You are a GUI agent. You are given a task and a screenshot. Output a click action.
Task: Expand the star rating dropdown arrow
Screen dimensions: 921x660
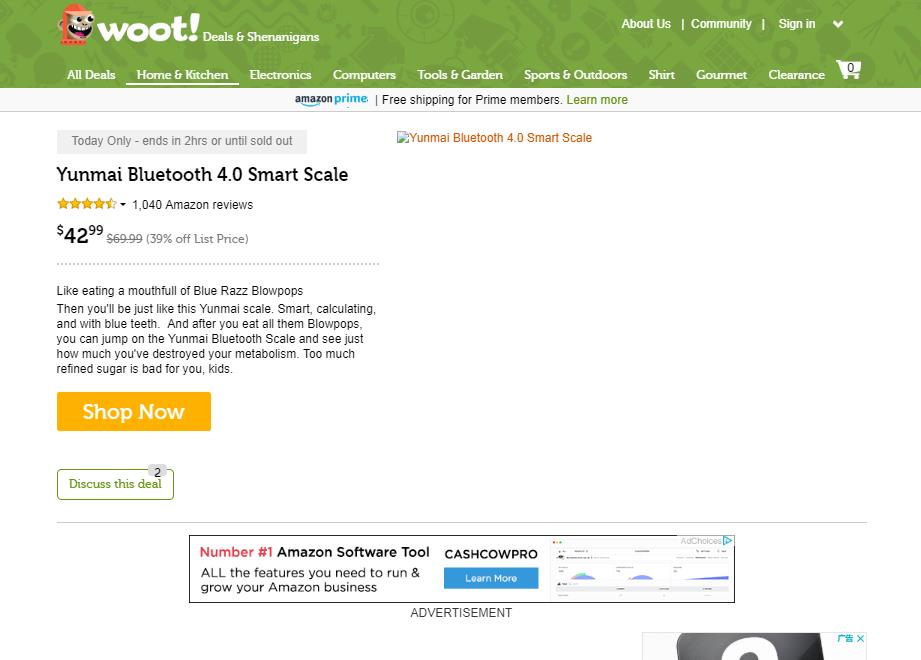pos(123,205)
